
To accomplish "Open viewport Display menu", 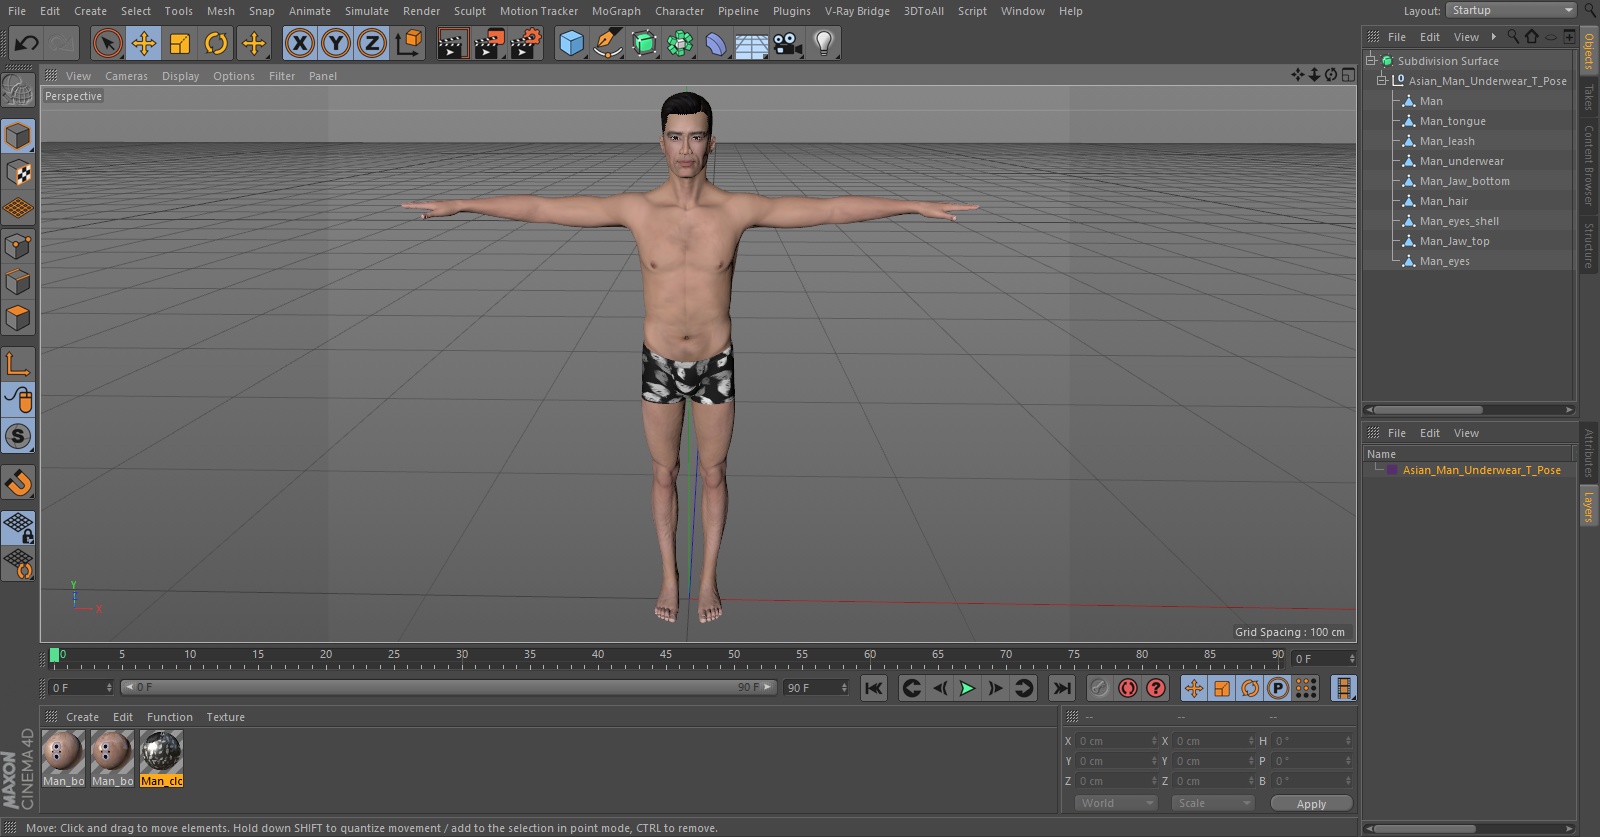I will 180,76.
